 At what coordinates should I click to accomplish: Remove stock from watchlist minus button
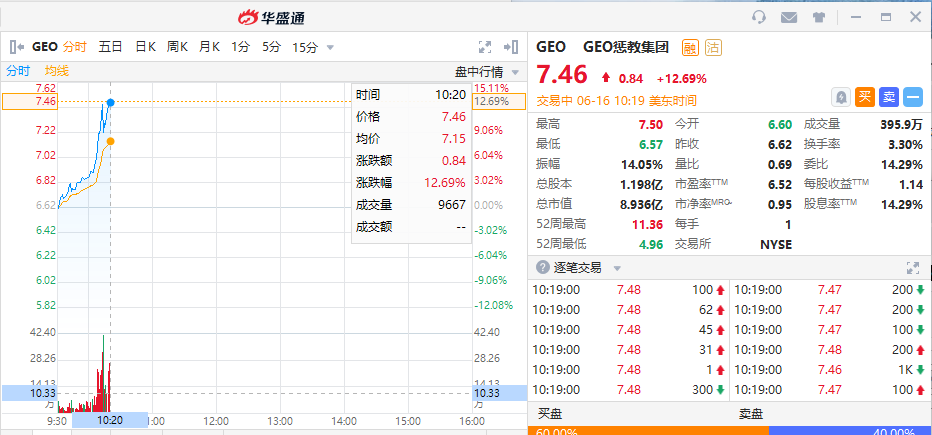(913, 97)
